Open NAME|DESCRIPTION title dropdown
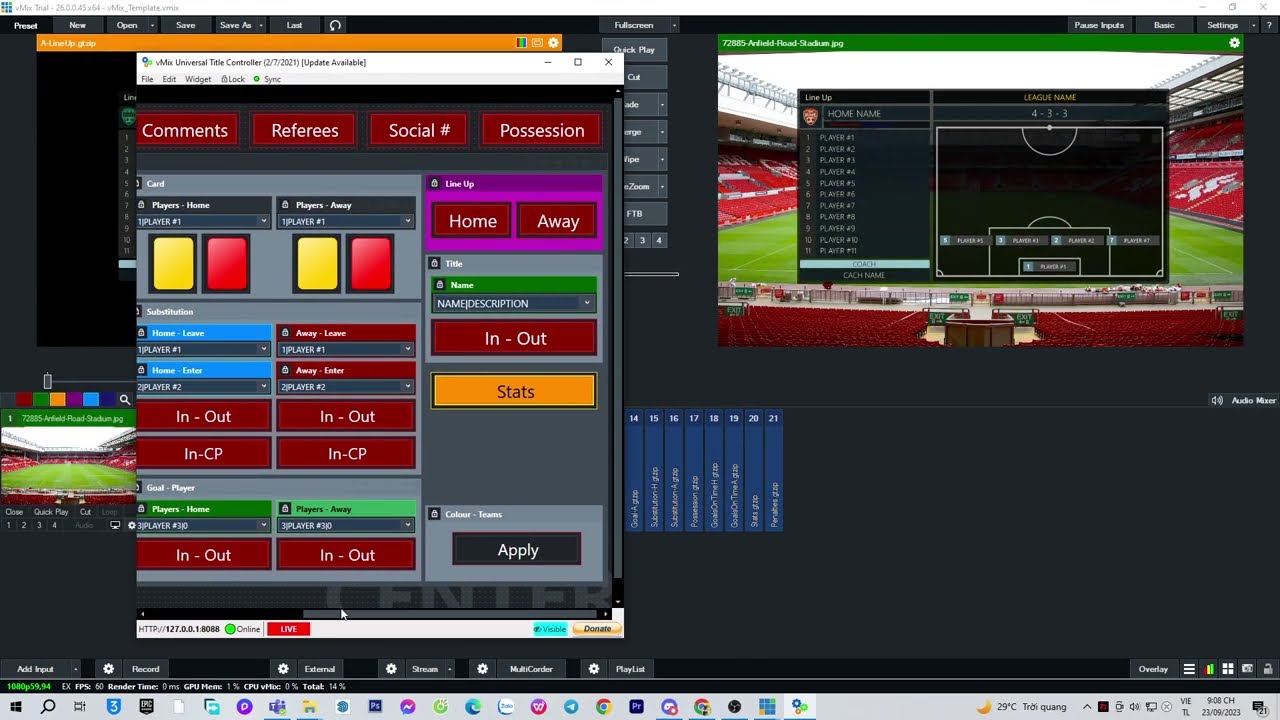Image resolution: width=1280 pixels, height=720 pixels. (514, 304)
